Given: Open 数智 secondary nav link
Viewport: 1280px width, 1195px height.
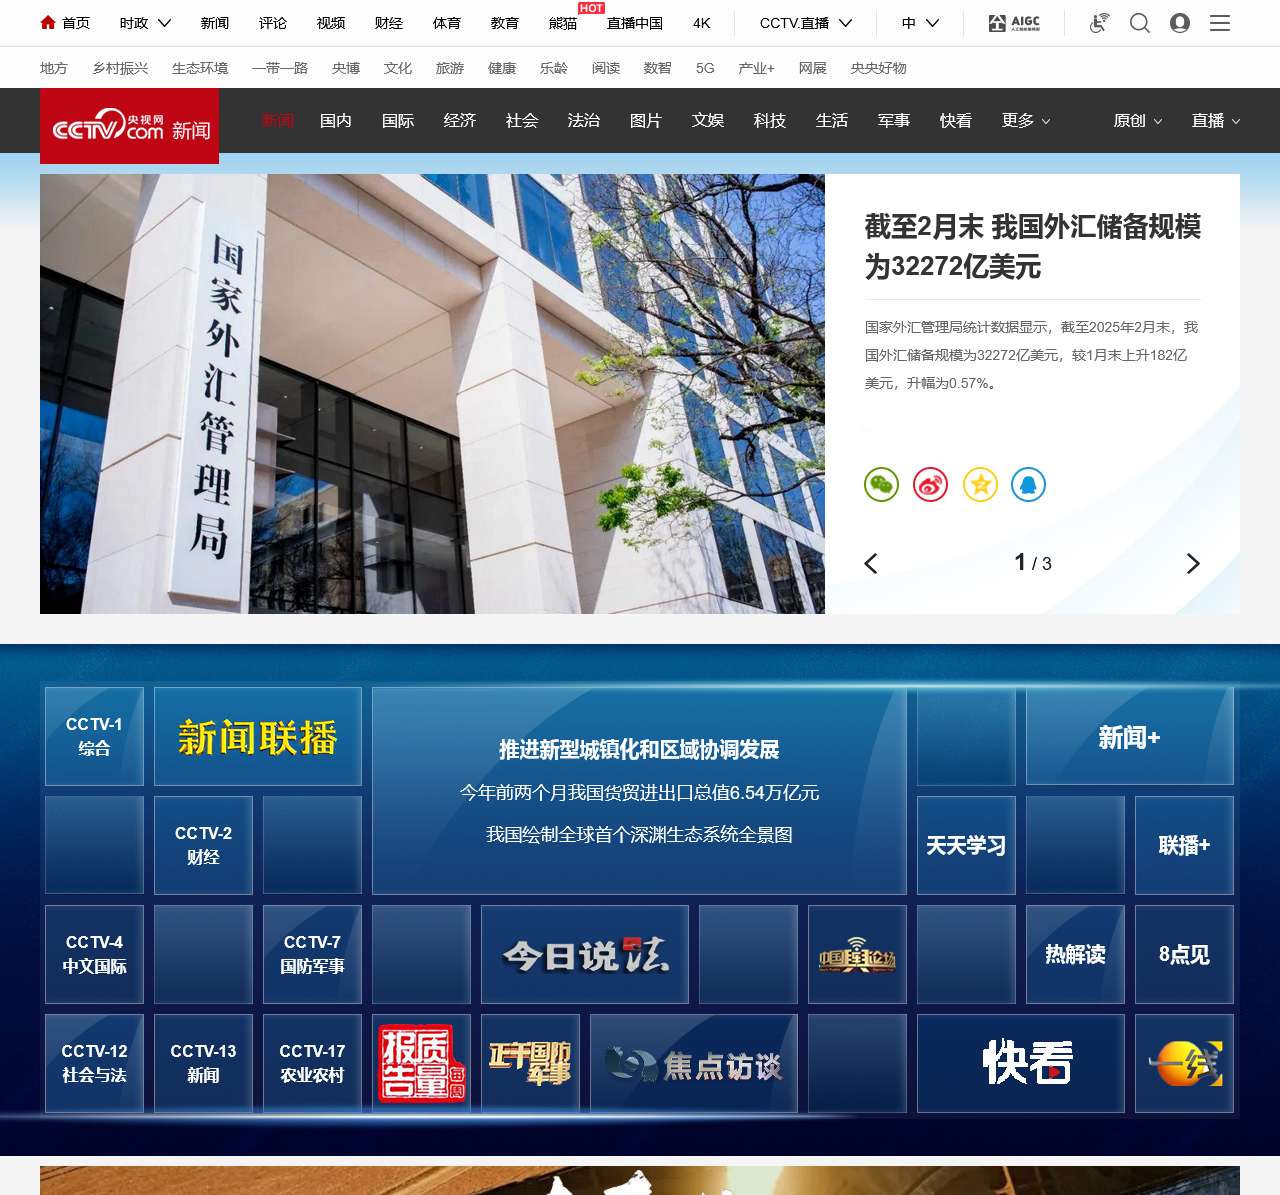Looking at the screenshot, I should click(x=657, y=68).
